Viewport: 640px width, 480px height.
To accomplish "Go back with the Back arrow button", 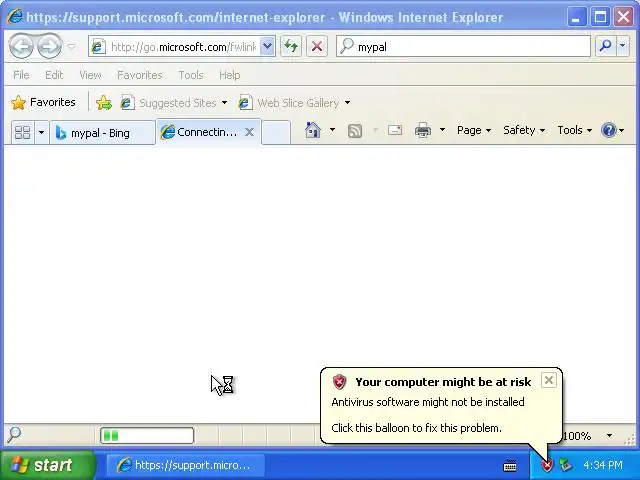I will coord(21,46).
